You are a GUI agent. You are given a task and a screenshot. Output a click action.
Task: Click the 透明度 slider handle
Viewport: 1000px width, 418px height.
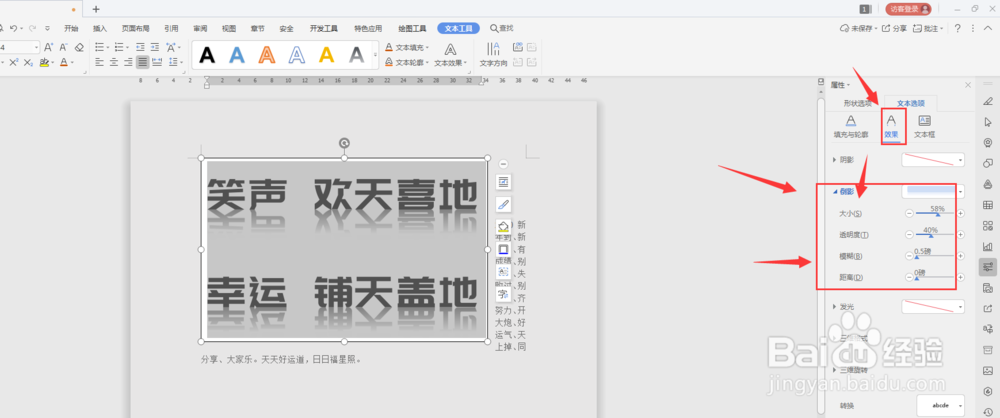point(930,236)
